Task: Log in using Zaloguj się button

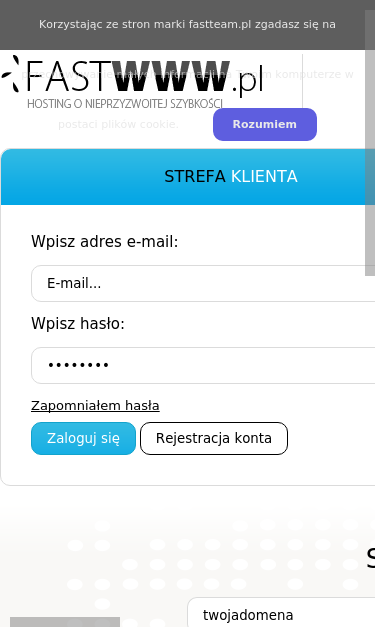Action: point(84,438)
